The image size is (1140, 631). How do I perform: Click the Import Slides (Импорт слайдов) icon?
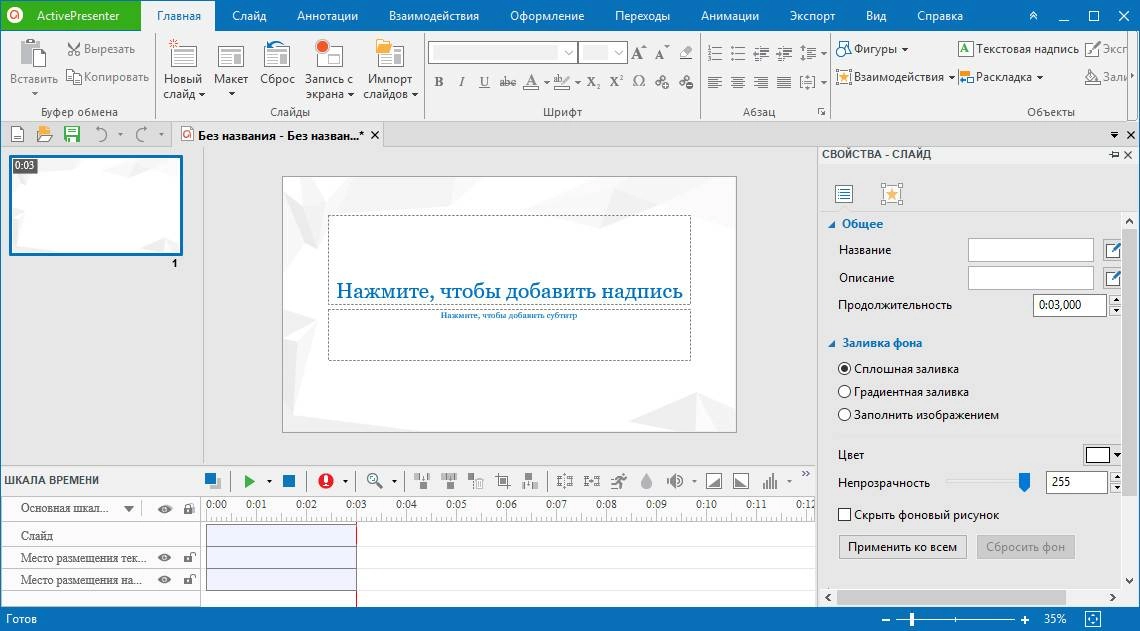tap(390, 55)
